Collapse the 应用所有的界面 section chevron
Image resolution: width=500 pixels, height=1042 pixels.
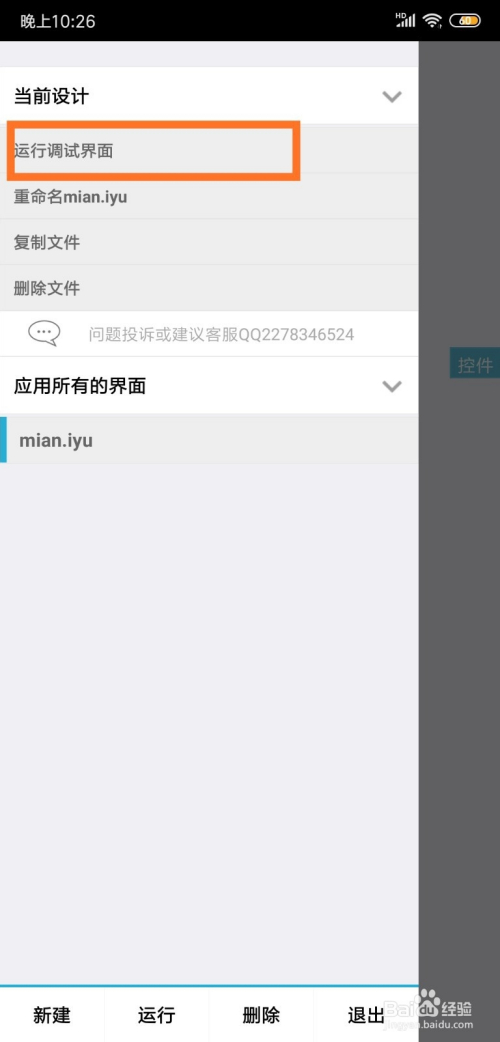pos(392,386)
